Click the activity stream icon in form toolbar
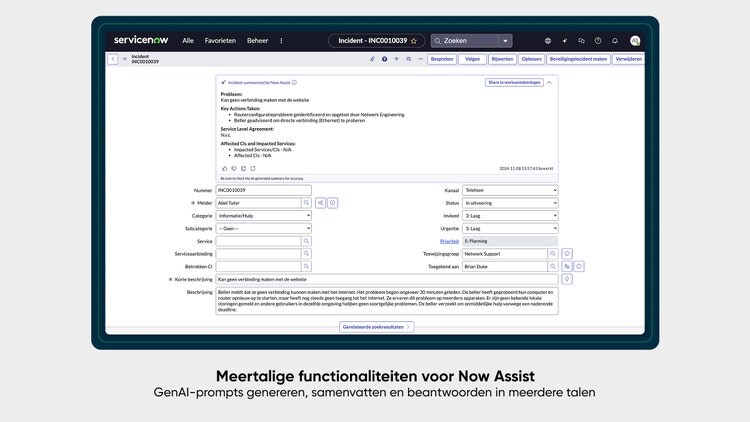 click(397, 59)
